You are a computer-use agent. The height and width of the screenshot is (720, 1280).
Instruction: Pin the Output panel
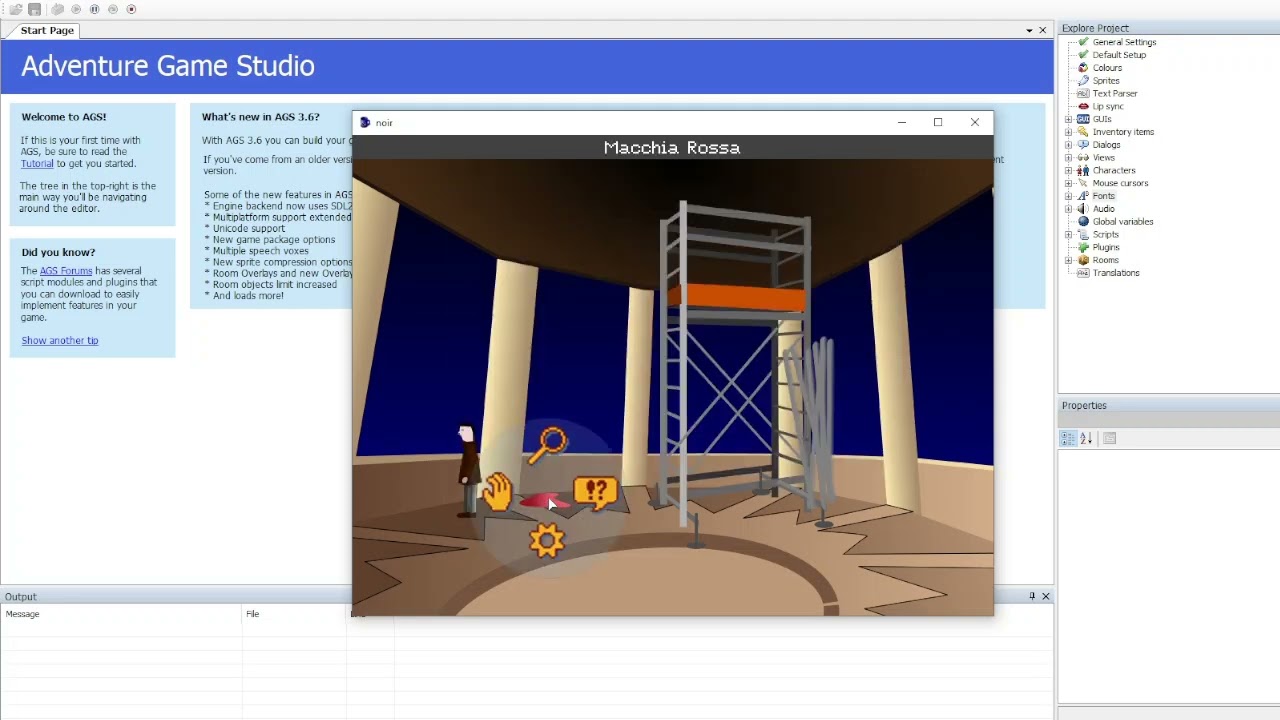pos(1032,596)
